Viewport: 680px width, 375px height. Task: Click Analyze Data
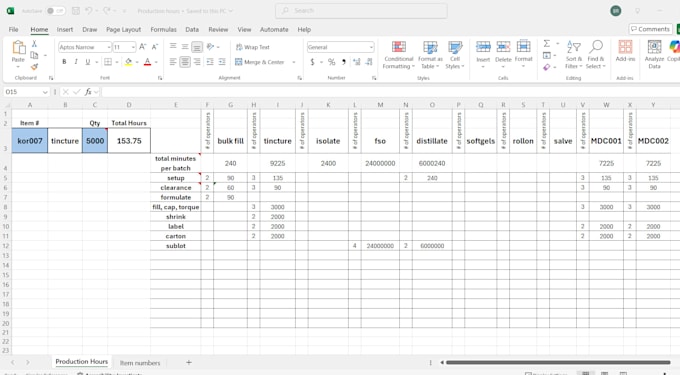[x=654, y=55]
